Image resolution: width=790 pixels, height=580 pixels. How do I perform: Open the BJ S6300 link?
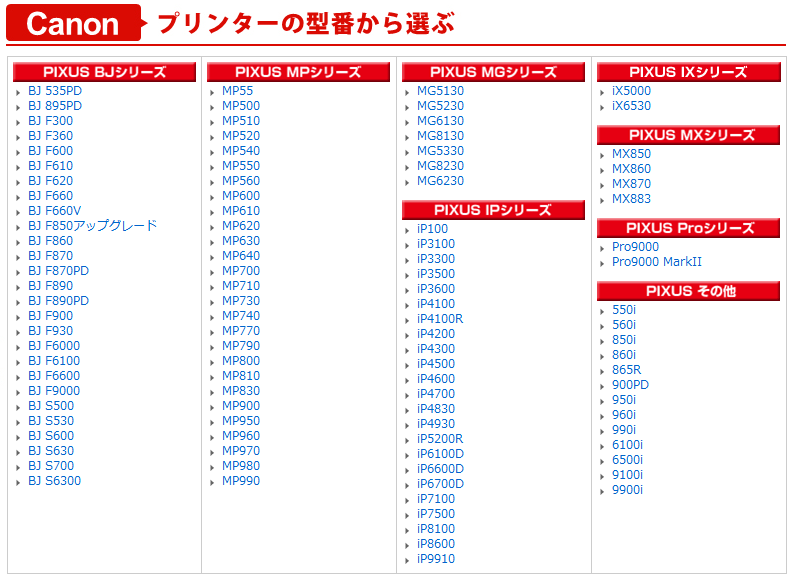coord(54,481)
